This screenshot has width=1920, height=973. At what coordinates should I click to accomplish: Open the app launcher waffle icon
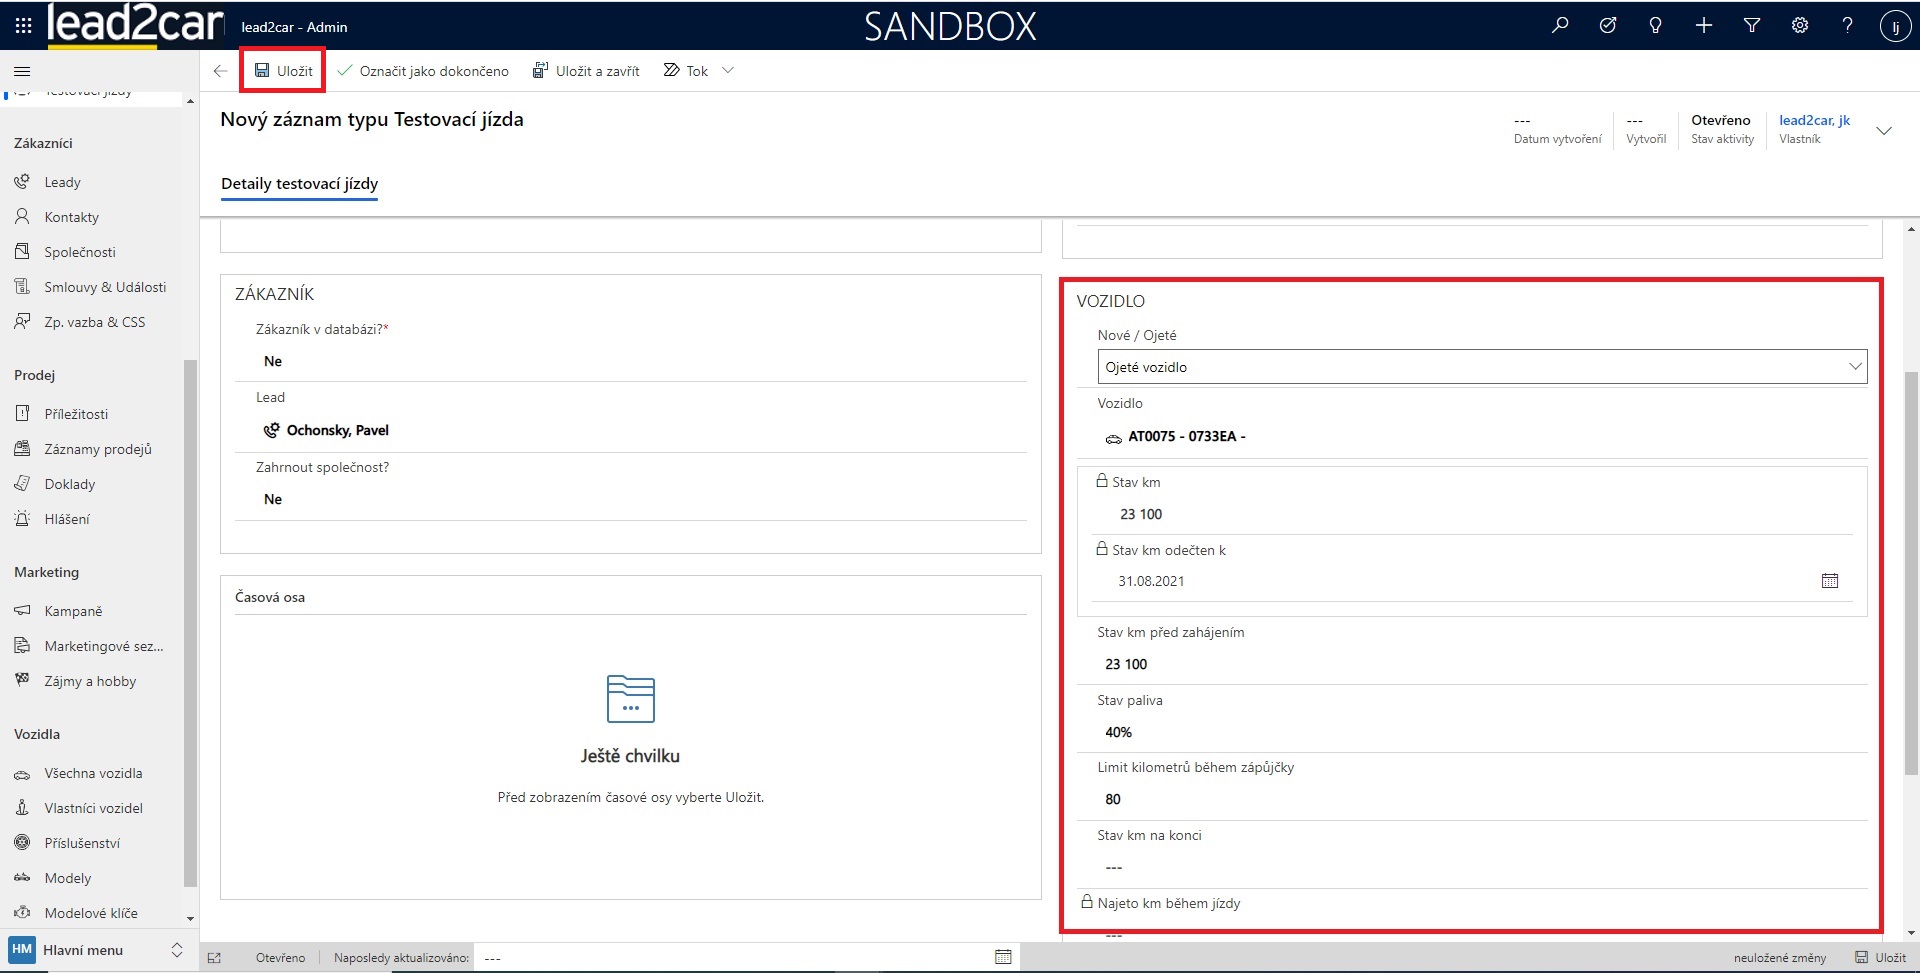[x=23, y=26]
